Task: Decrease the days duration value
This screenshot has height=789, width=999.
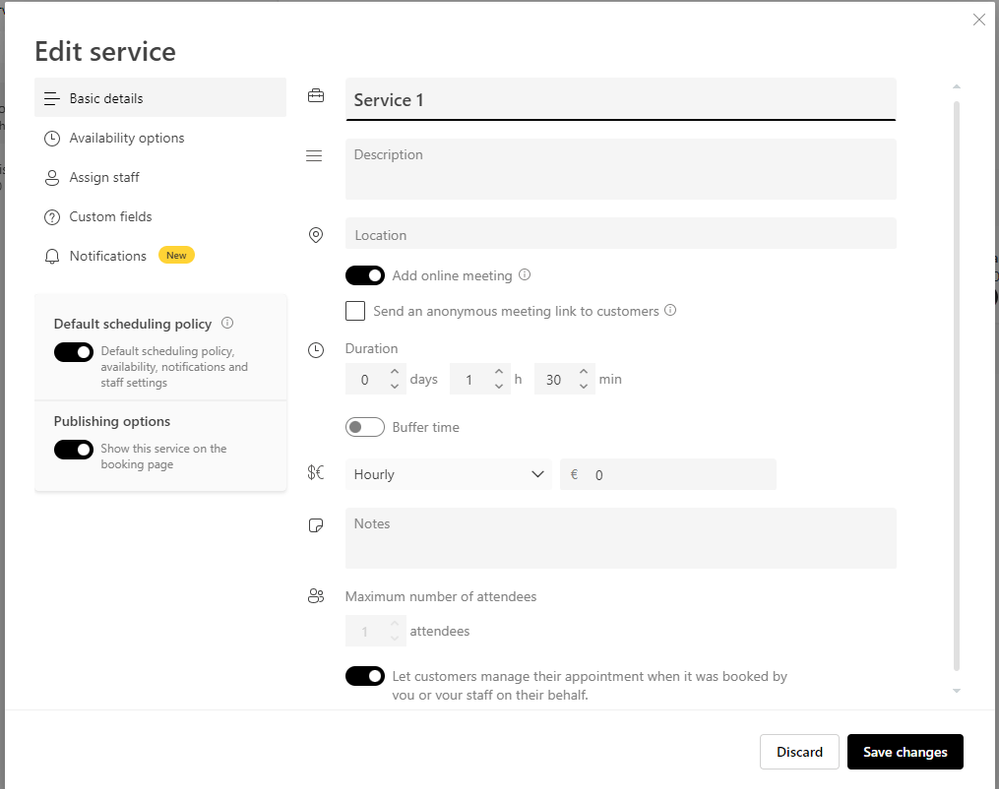Action: coord(395,386)
